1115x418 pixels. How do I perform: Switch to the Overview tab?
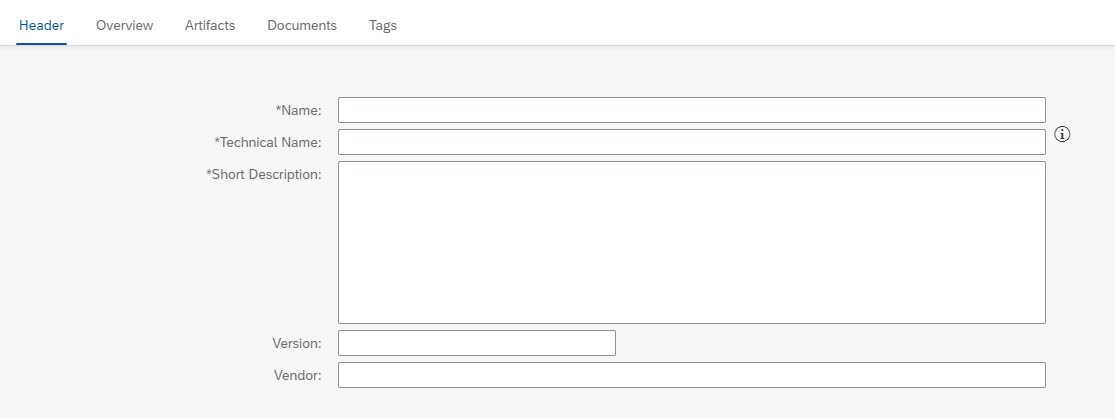[124, 25]
